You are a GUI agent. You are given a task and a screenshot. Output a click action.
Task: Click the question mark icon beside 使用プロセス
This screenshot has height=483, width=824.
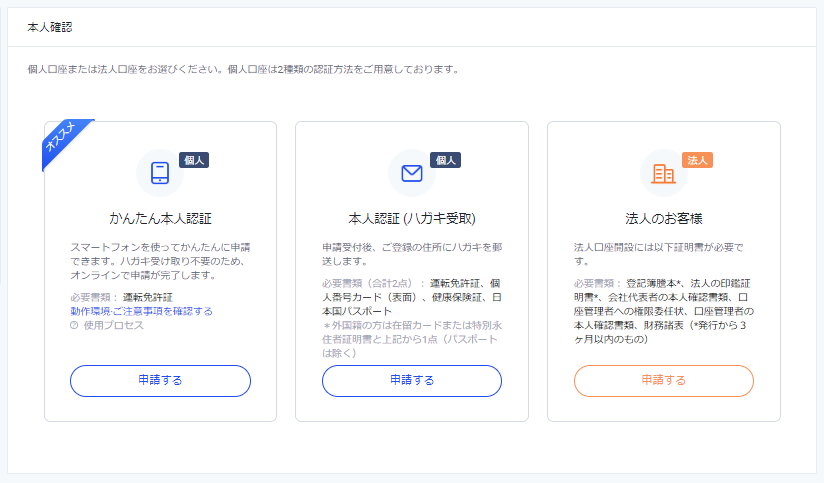tap(75, 325)
